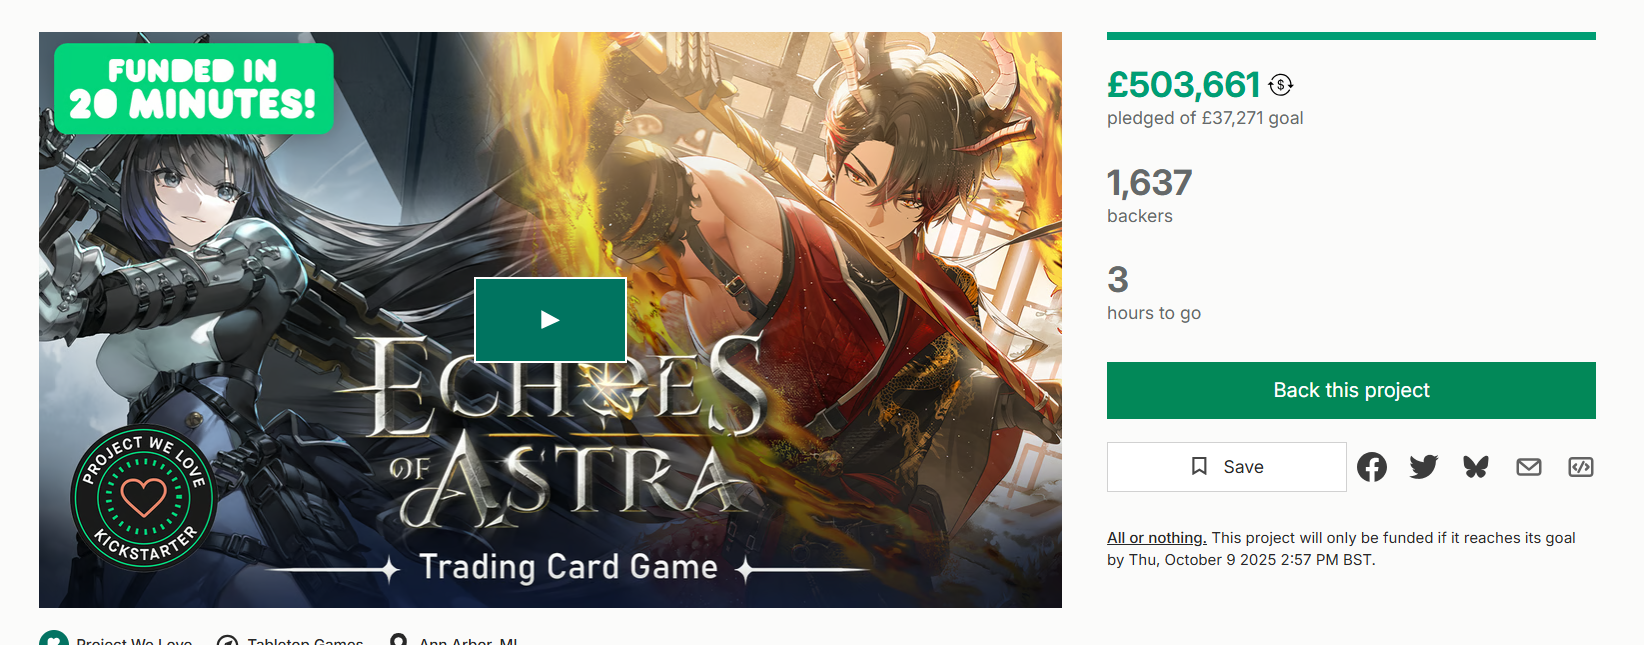Play the Echoes of Astra video
The width and height of the screenshot is (1644, 645).
pyautogui.click(x=550, y=320)
